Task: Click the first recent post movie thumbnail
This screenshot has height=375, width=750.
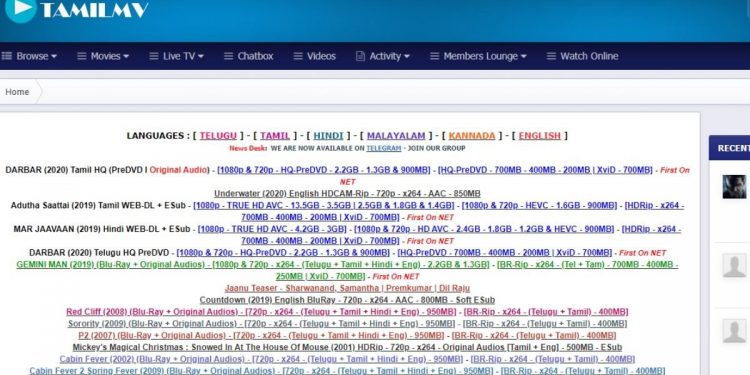Action: click(x=734, y=187)
